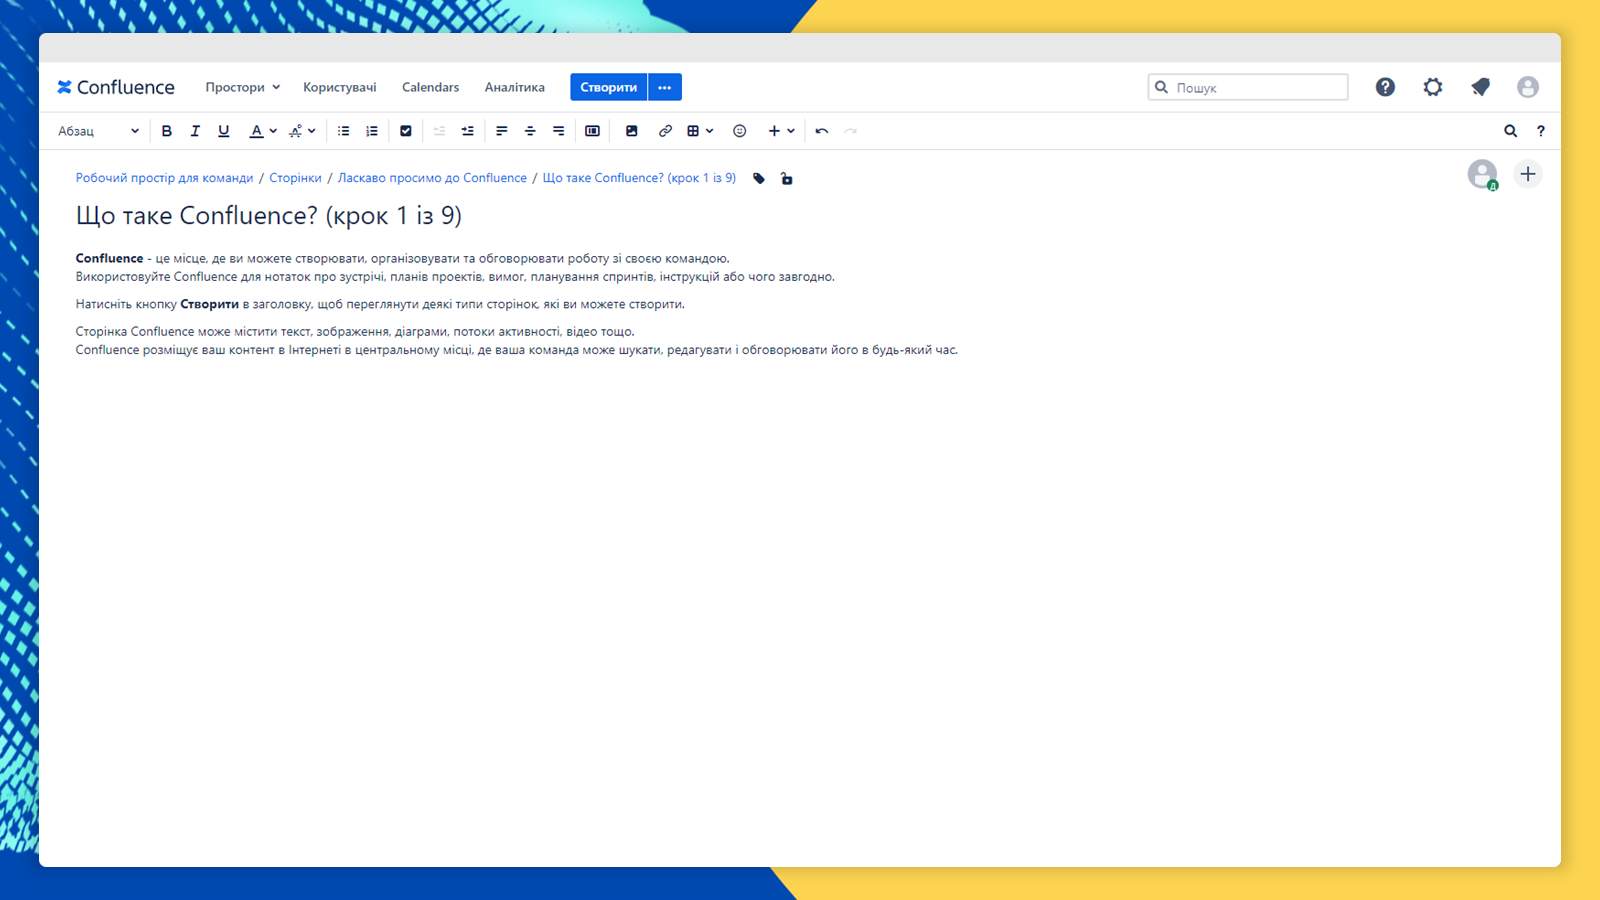1600x900 pixels.
Task: Click the page title field
Action: point(269,216)
